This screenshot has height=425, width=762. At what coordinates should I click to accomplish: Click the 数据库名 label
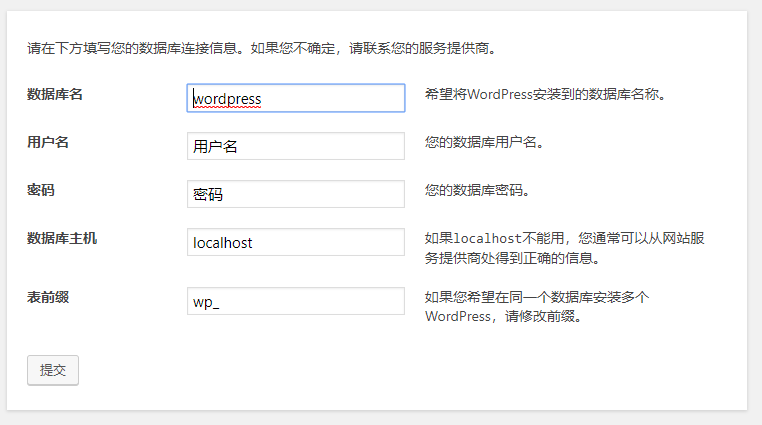pyautogui.click(x=54, y=94)
